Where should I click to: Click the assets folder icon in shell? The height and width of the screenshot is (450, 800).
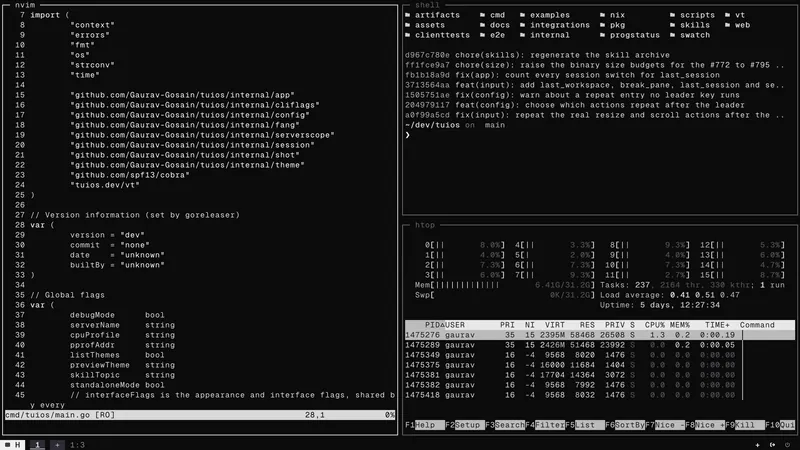(x=408, y=25)
